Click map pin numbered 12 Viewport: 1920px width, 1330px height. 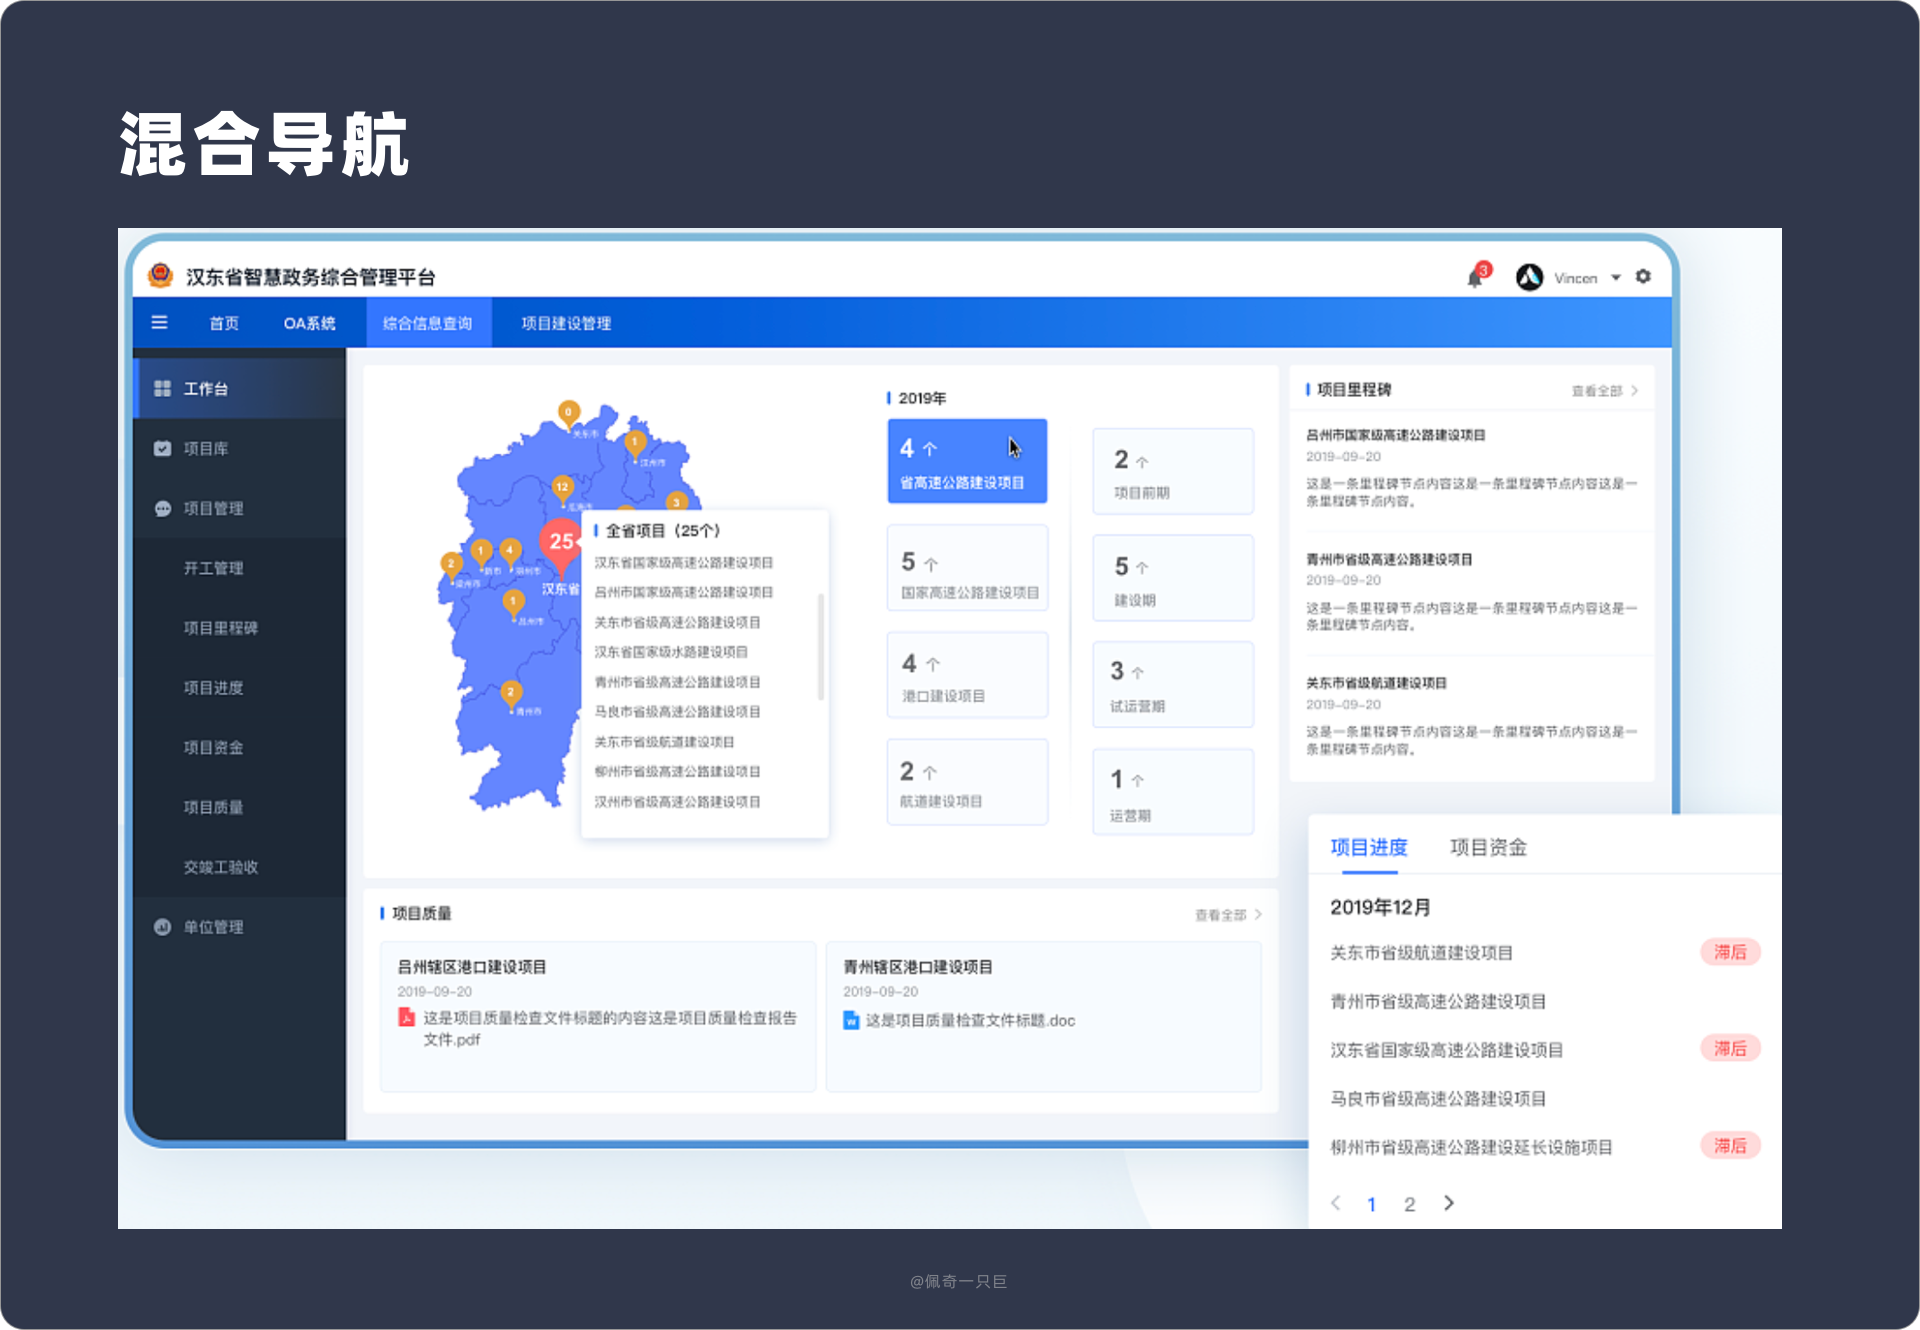(x=562, y=487)
